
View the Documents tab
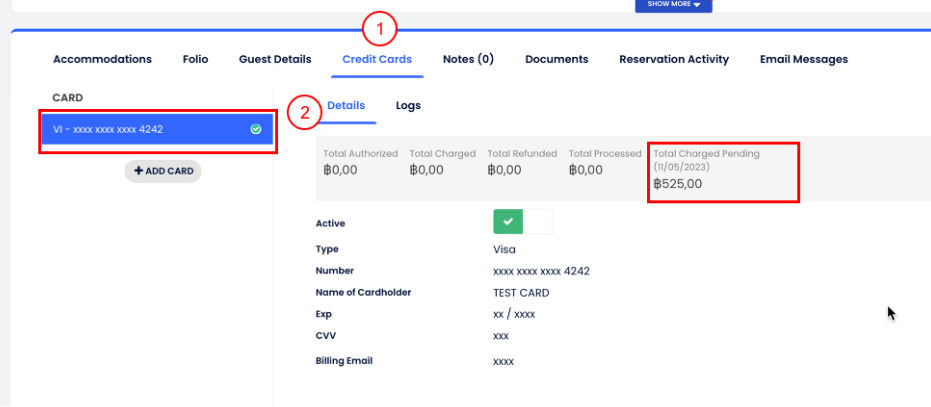(x=556, y=59)
